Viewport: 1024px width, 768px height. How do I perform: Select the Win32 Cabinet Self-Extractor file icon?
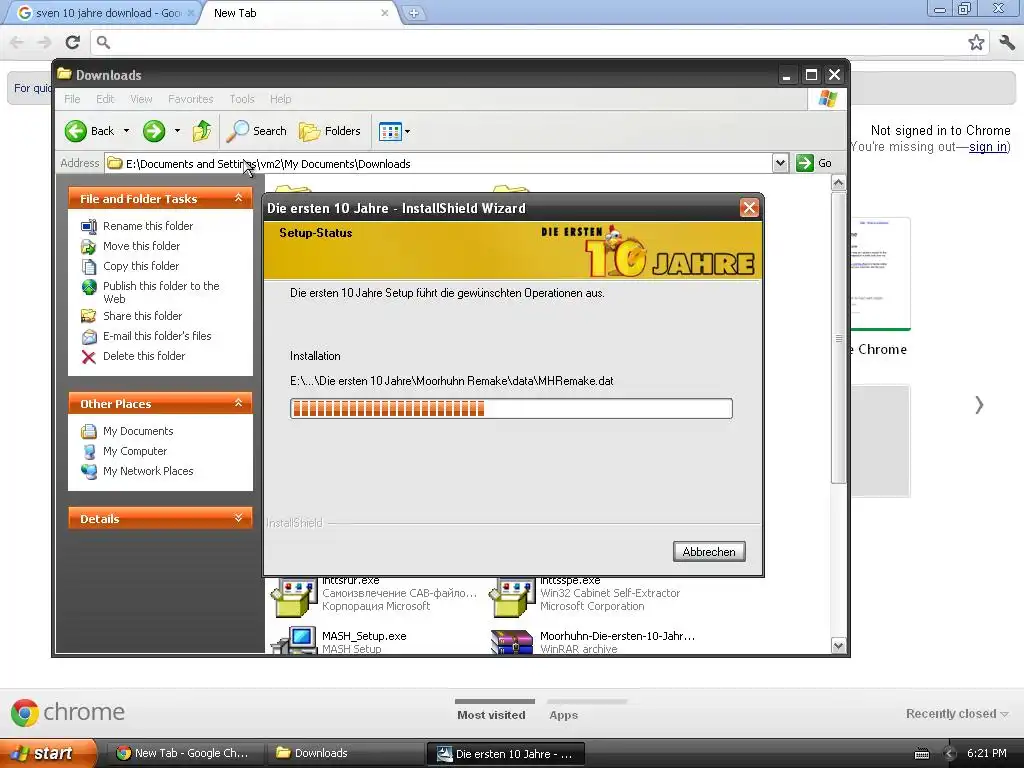tap(512, 598)
